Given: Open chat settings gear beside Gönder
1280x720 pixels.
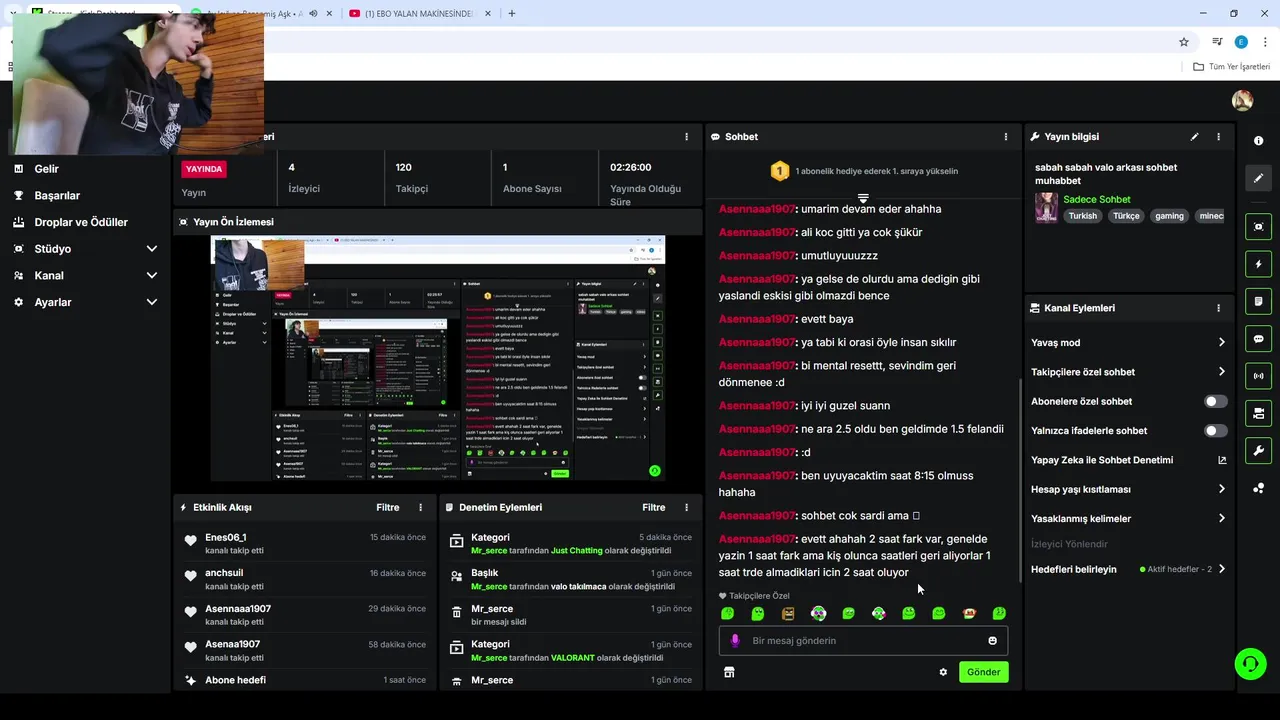Looking at the screenshot, I should pos(943,672).
